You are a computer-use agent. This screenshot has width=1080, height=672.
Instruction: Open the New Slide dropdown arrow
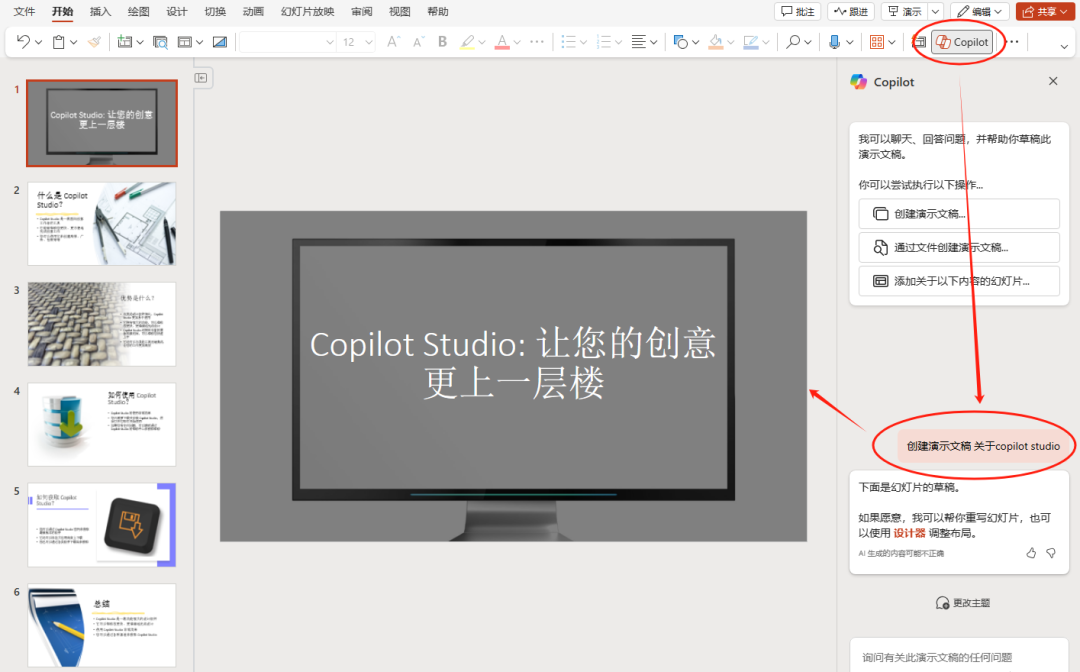(140, 43)
